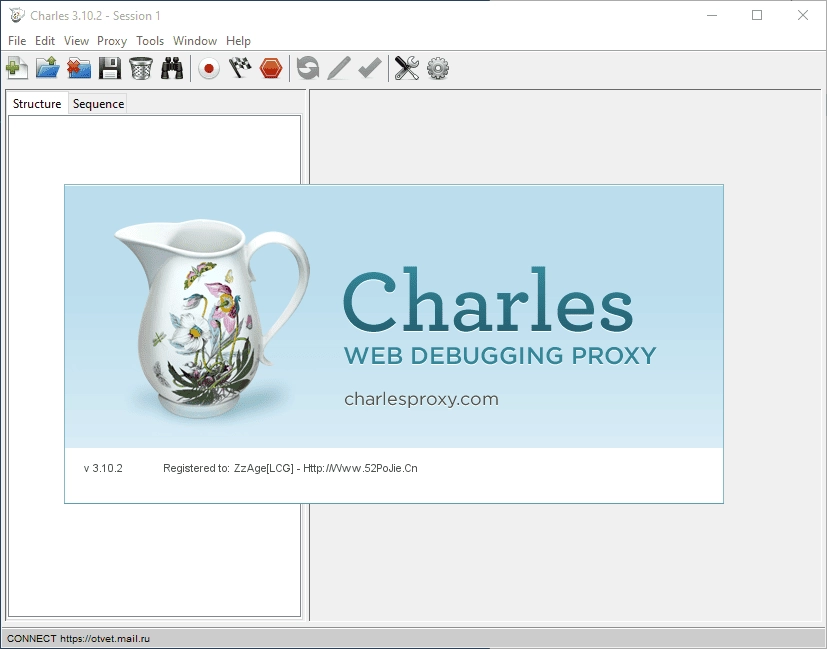The width and height of the screenshot is (827, 649).
Task: Open the View menu
Action: tap(76, 41)
